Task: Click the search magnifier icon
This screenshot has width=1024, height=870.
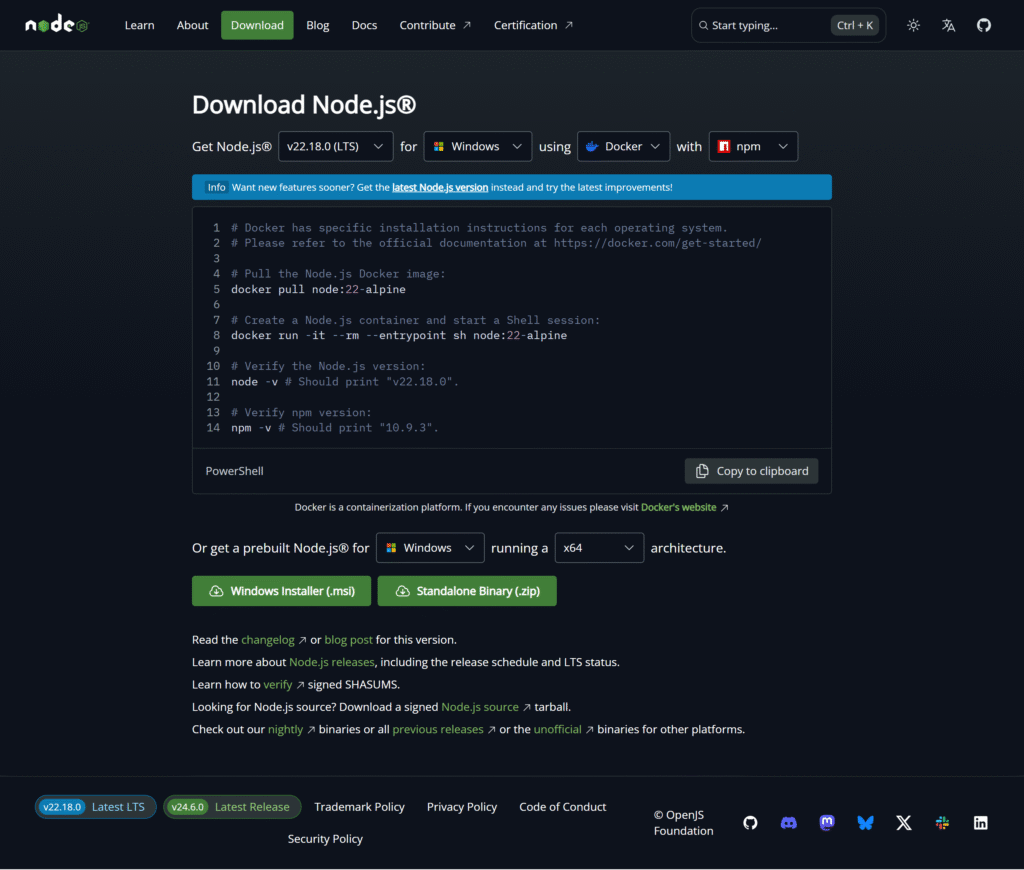Action: [703, 25]
